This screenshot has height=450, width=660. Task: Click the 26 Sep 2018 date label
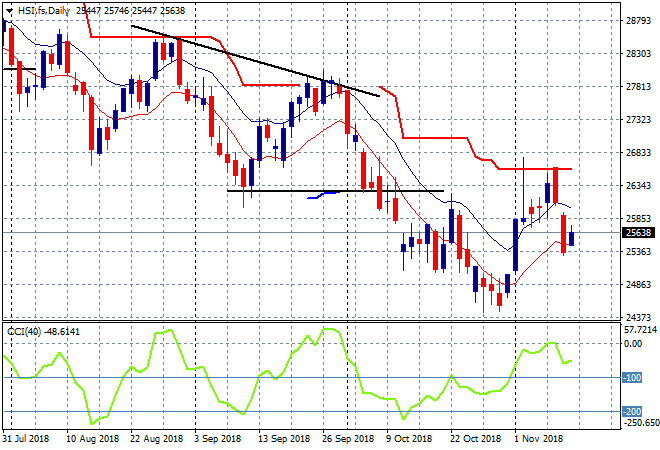[x=348, y=439]
